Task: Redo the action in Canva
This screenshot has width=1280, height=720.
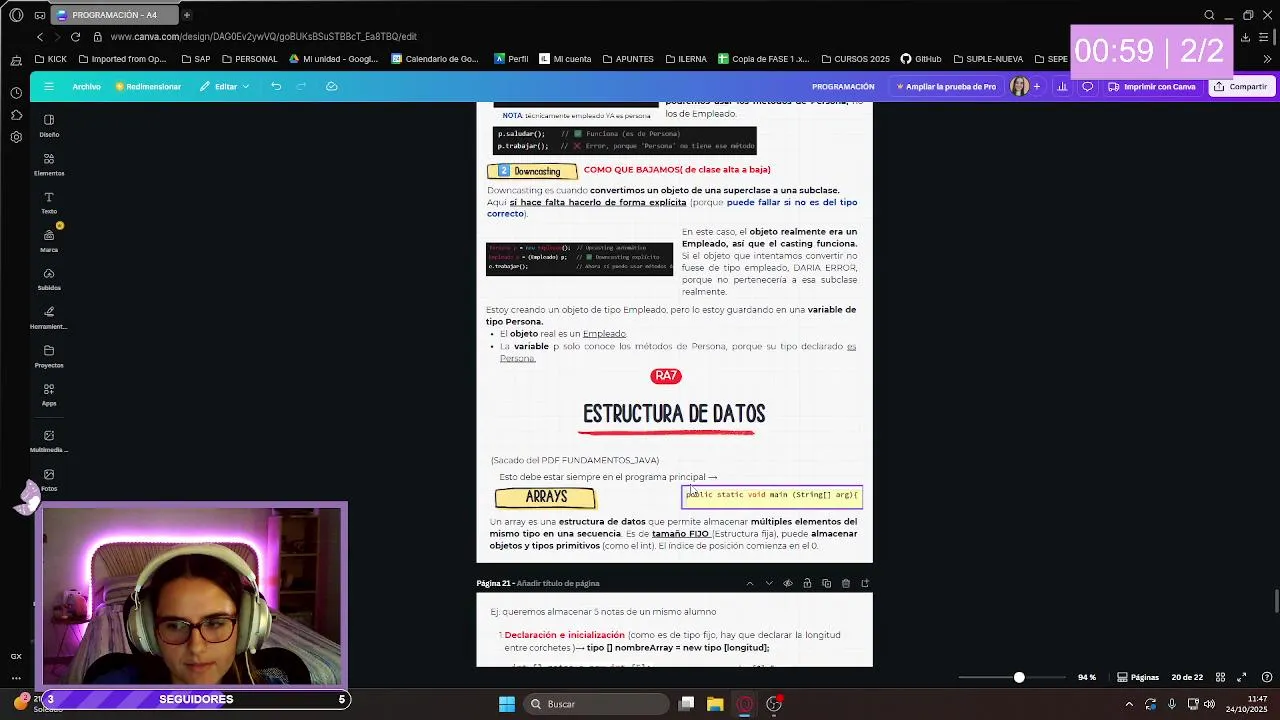Action: tap(302, 86)
